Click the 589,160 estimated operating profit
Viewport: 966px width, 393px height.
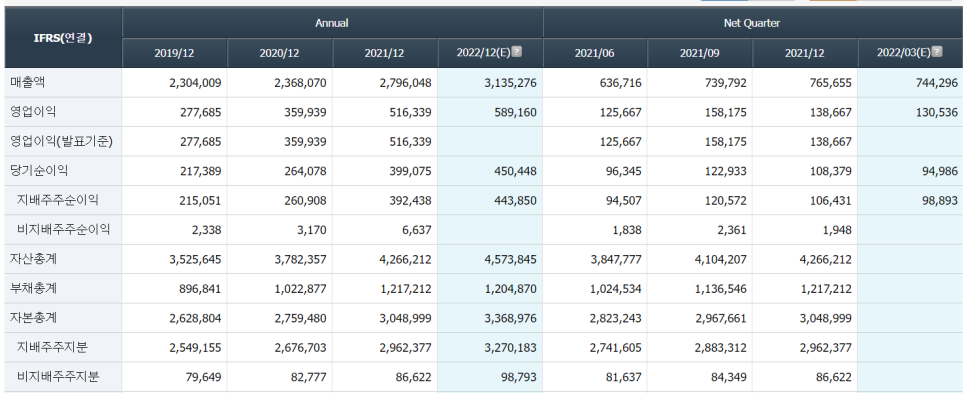[515, 112]
